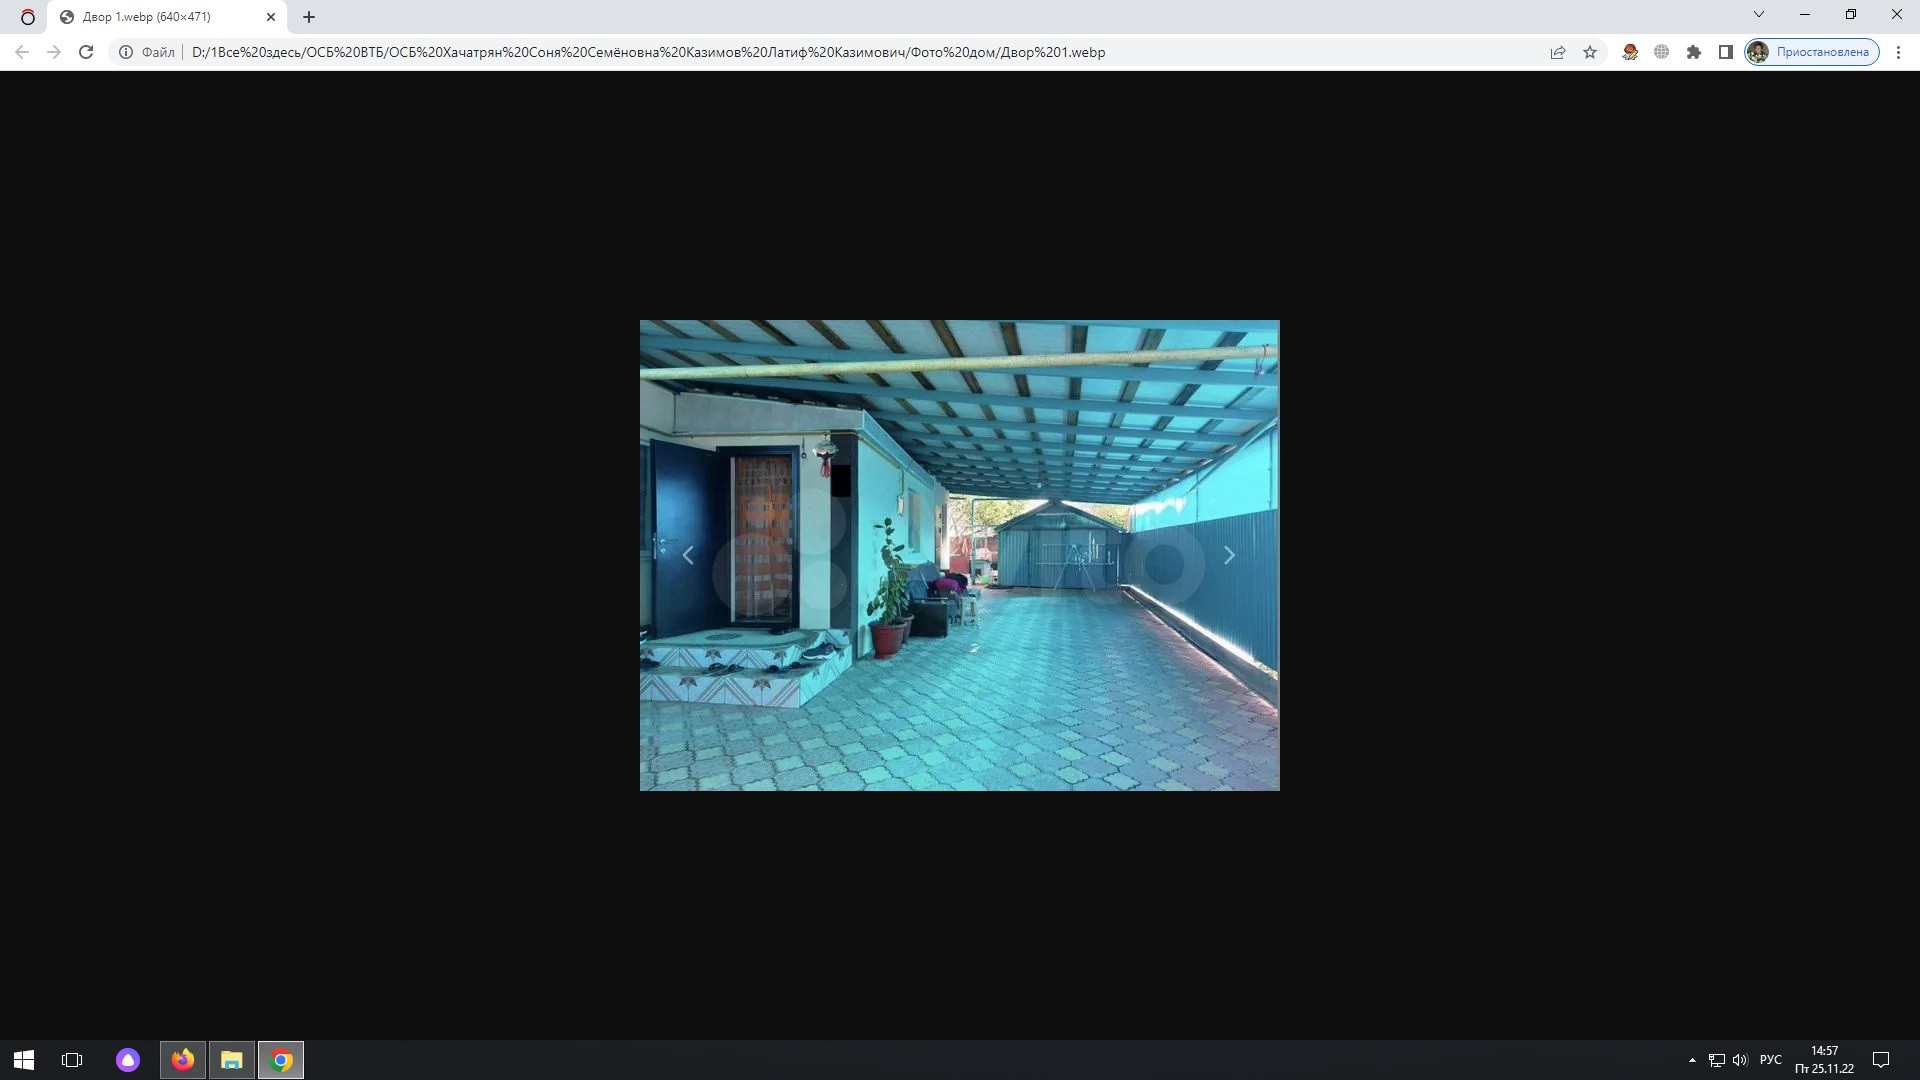Toggle the browser side panel
Viewport: 1920px width, 1080px height.
point(1726,52)
